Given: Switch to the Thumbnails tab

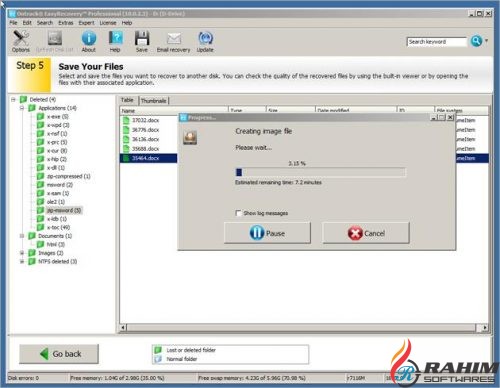Looking at the screenshot, I should click(x=154, y=100).
